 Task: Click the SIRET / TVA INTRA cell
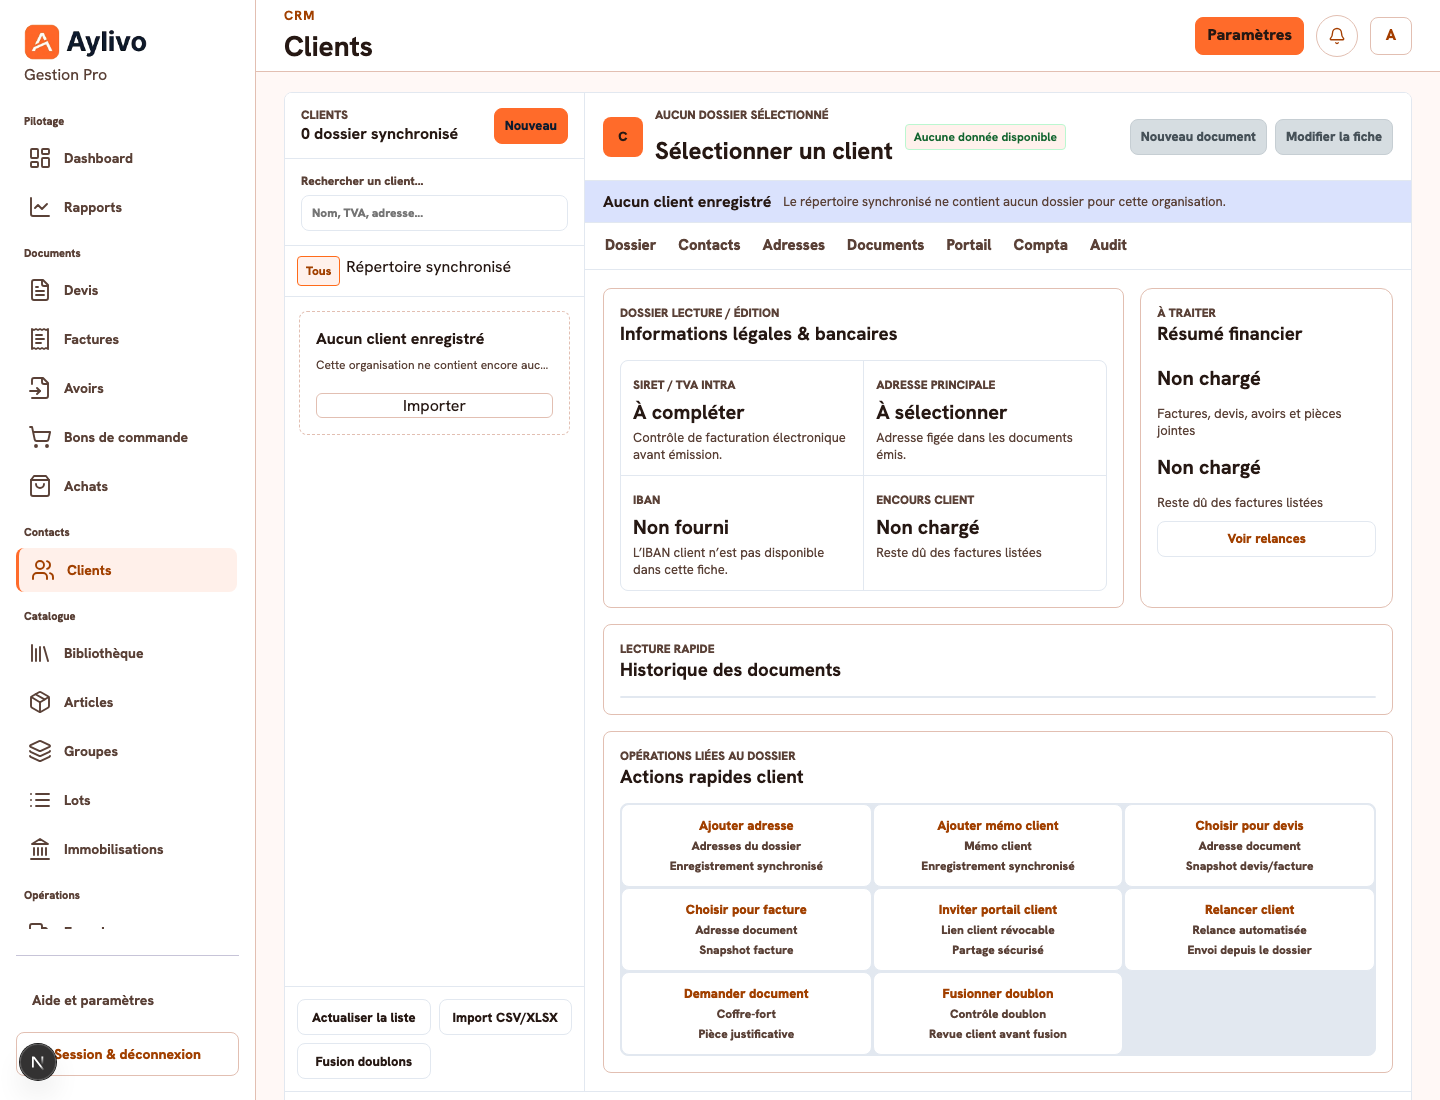(x=742, y=418)
